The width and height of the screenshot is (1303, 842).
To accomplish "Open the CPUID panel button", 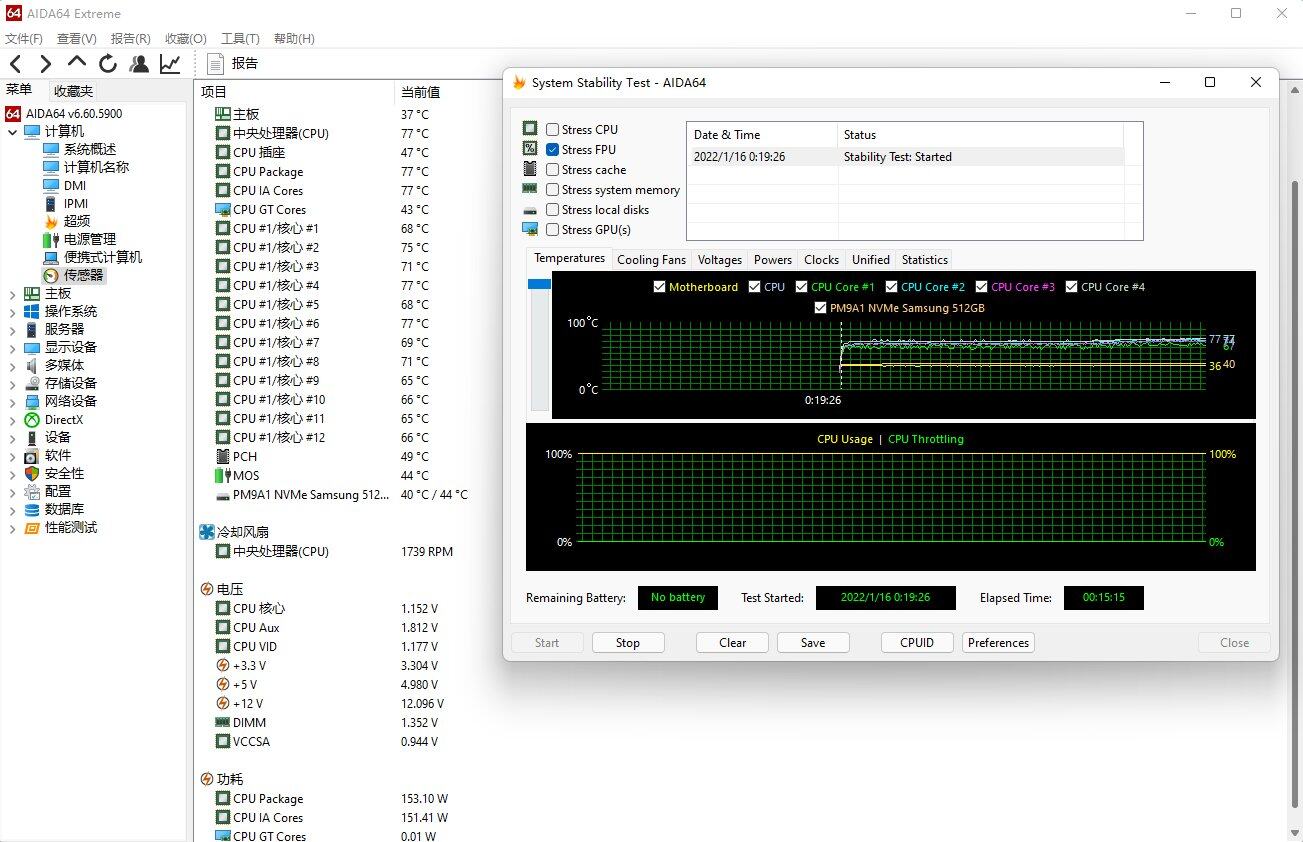I will tap(917, 643).
